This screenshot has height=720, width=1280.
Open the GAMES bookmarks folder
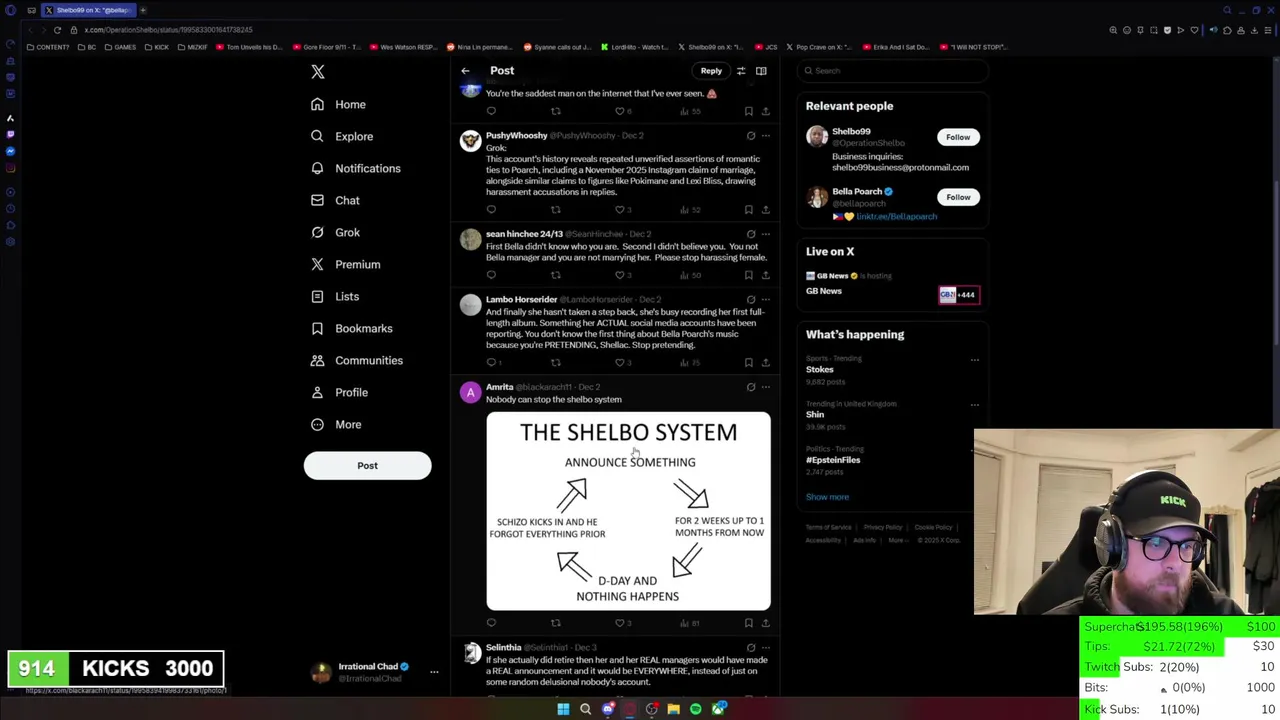(120, 47)
